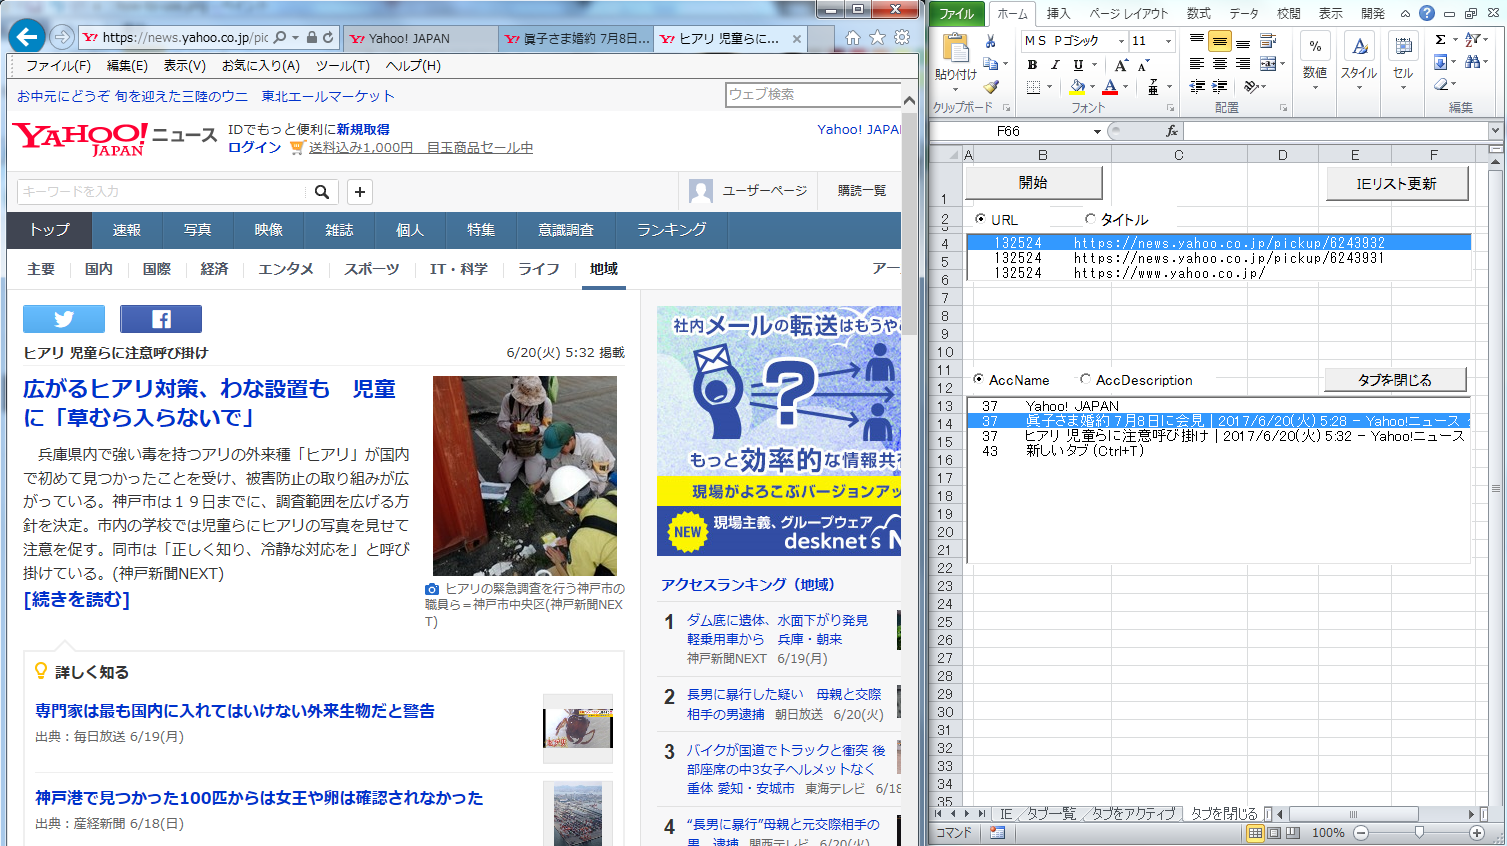Open the 数値 number format dropdown
1507x846 pixels.
click(1315, 60)
